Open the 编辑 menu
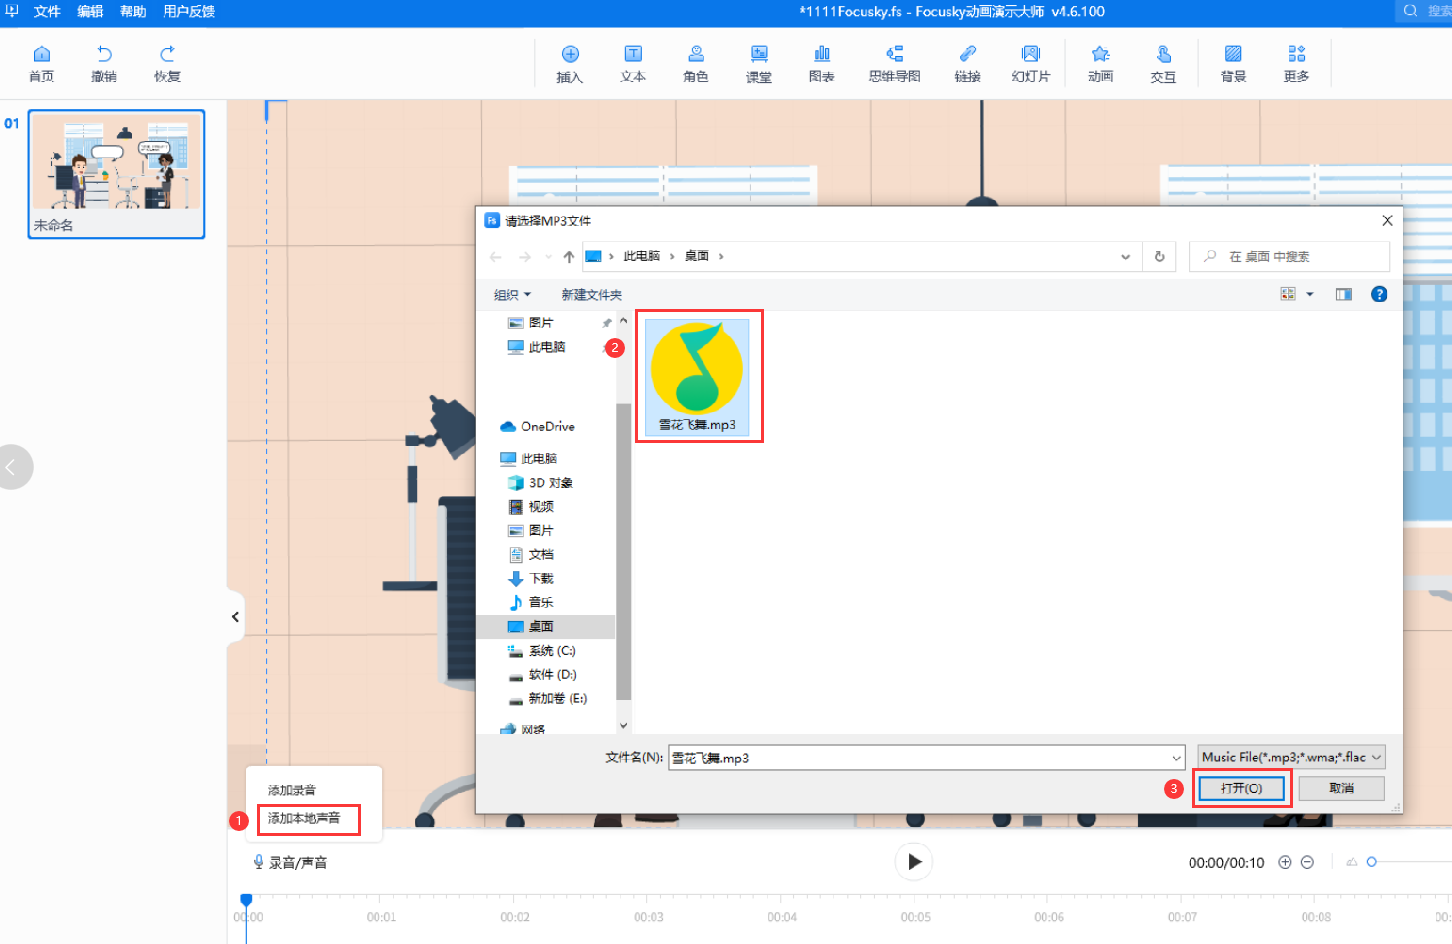Image resolution: width=1452 pixels, height=944 pixels. [90, 11]
